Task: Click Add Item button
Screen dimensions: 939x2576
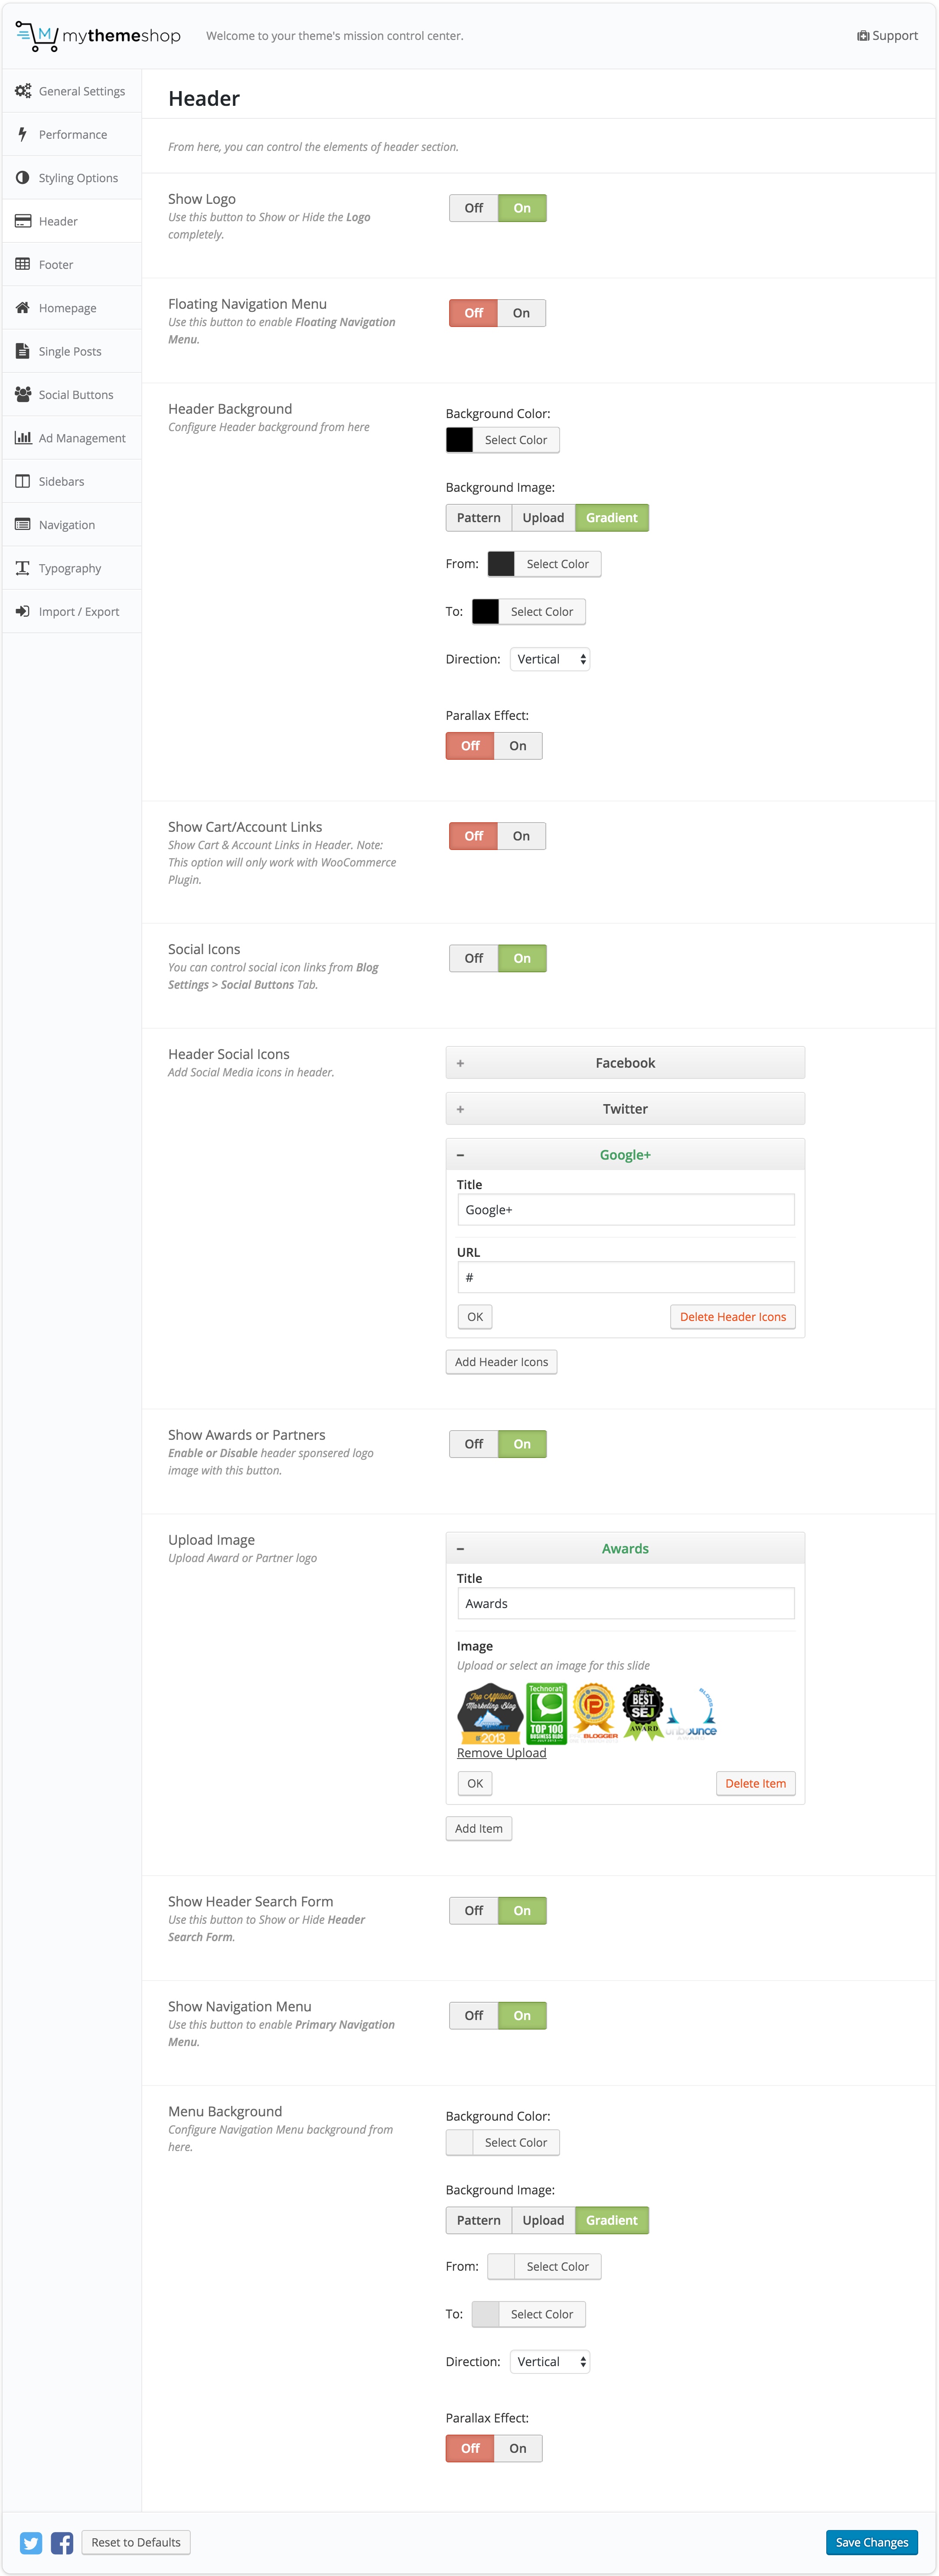Action: [x=479, y=1828]
